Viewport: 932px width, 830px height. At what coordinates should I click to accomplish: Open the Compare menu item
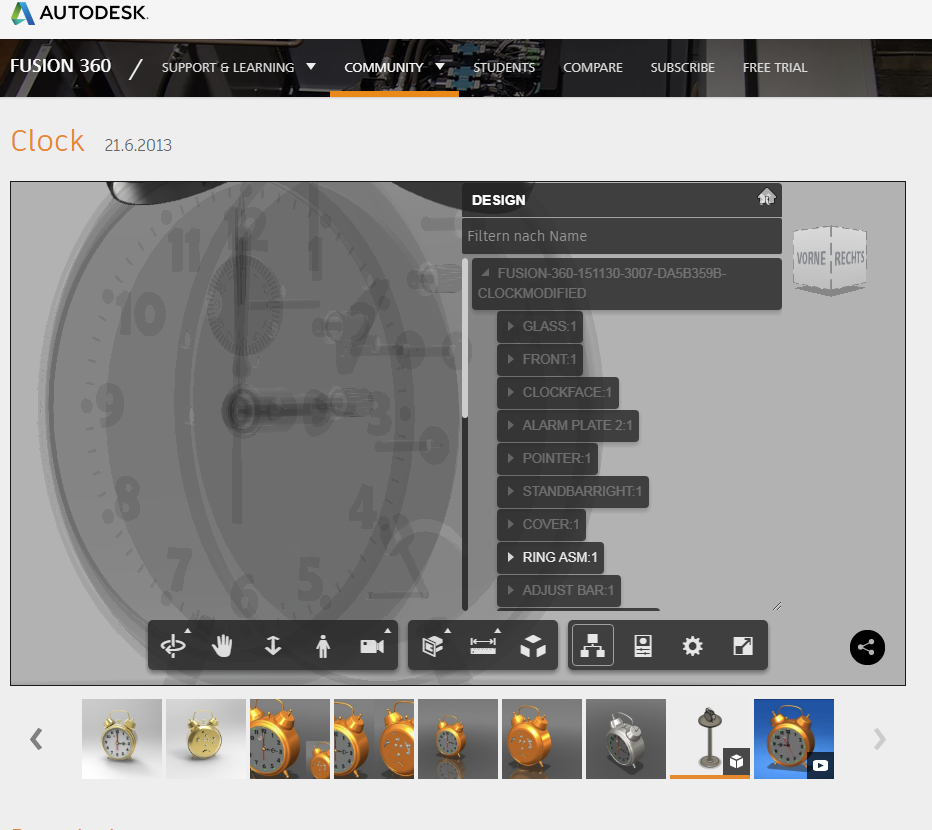point(593,67)
